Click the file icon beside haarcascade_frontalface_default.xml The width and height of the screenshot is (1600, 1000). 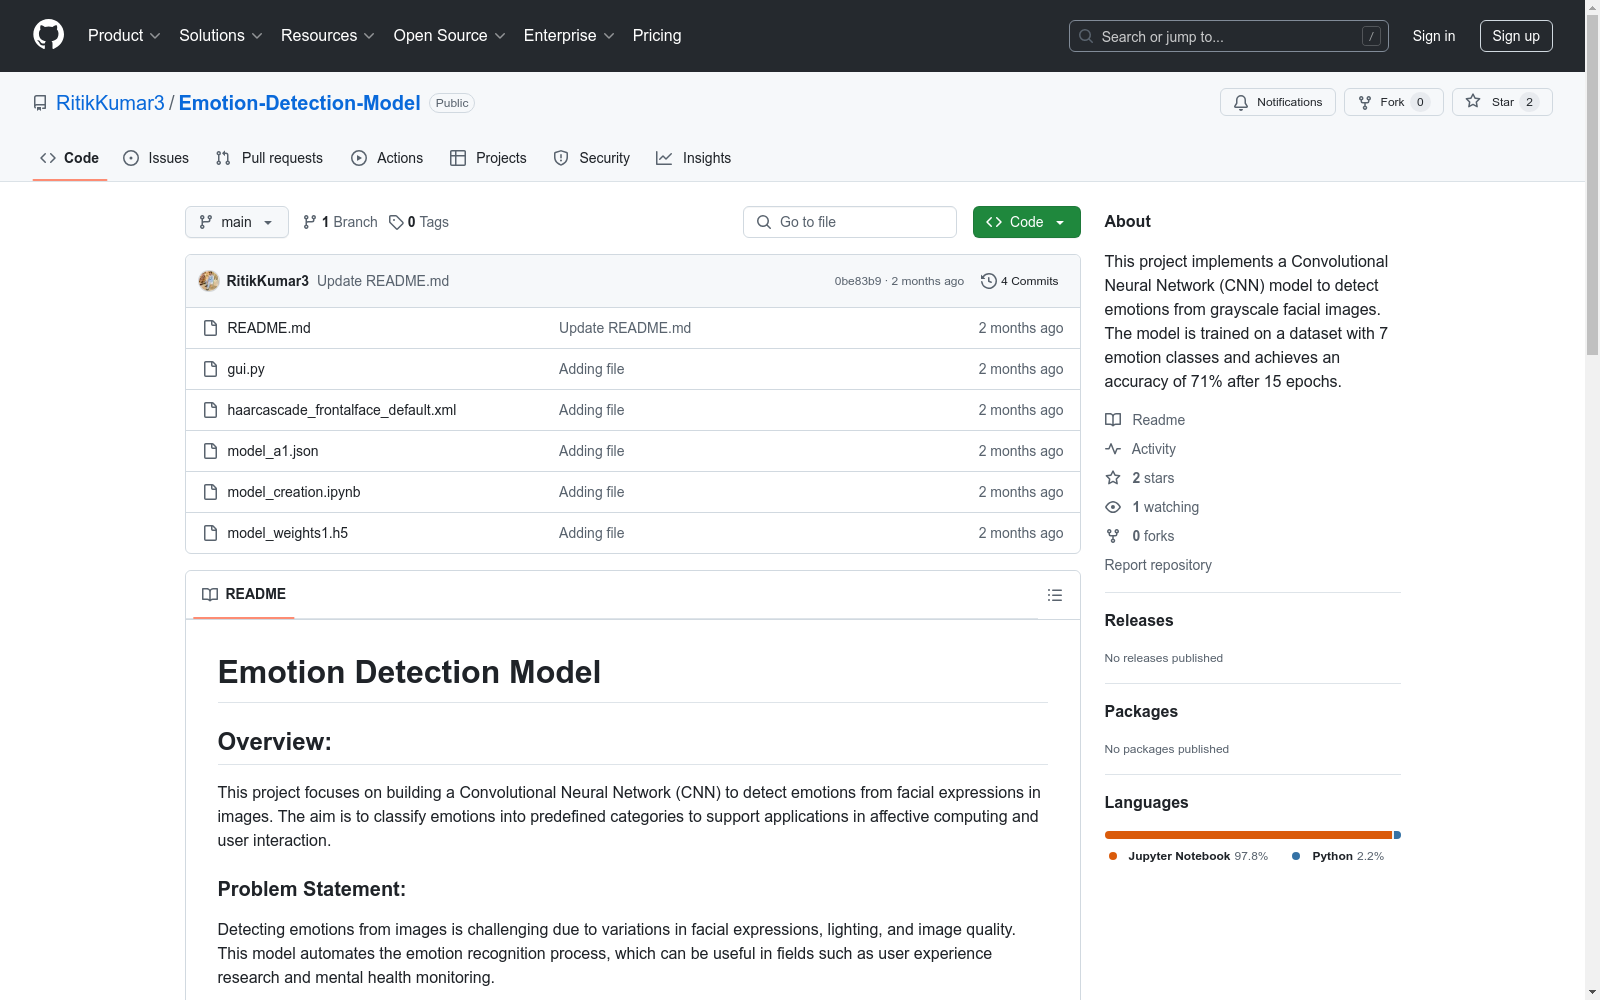[210, 410]
